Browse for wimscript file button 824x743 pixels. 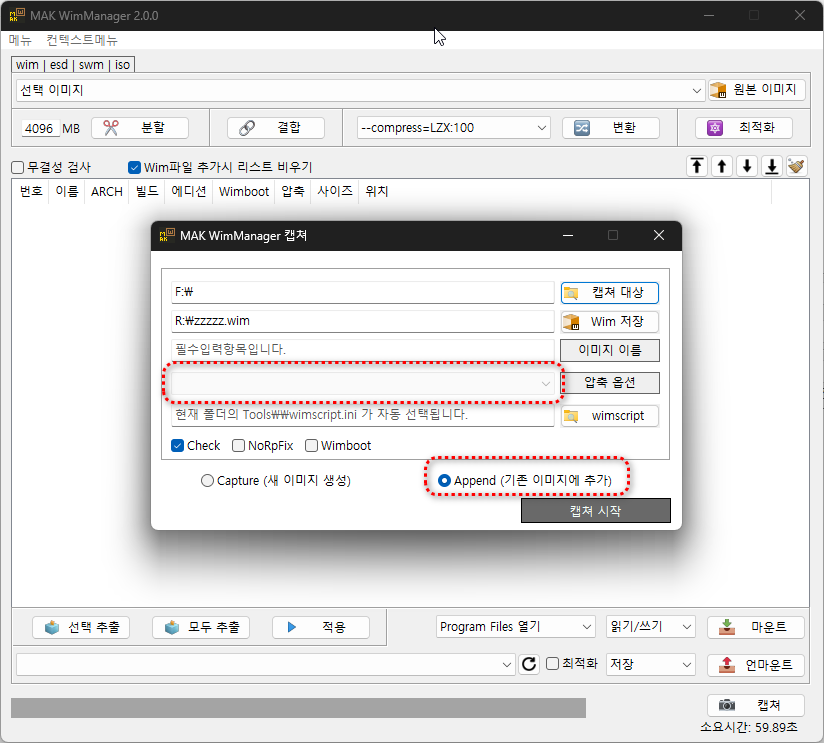click(x=610, y=416)
